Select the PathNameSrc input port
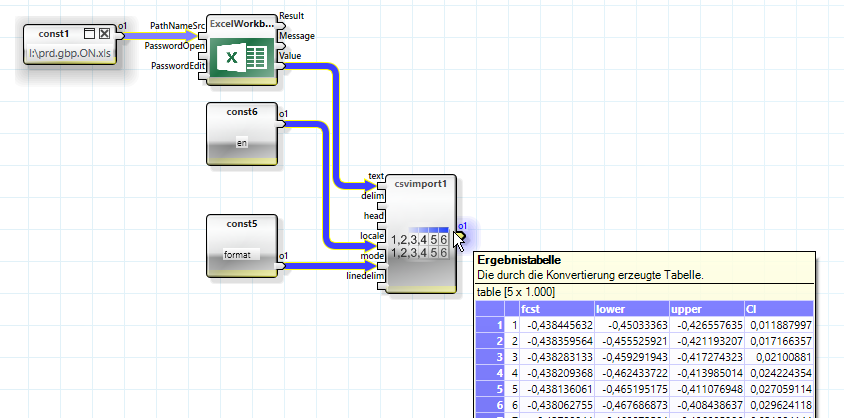This screenshot has width=844, height=418. coord(202,35)
